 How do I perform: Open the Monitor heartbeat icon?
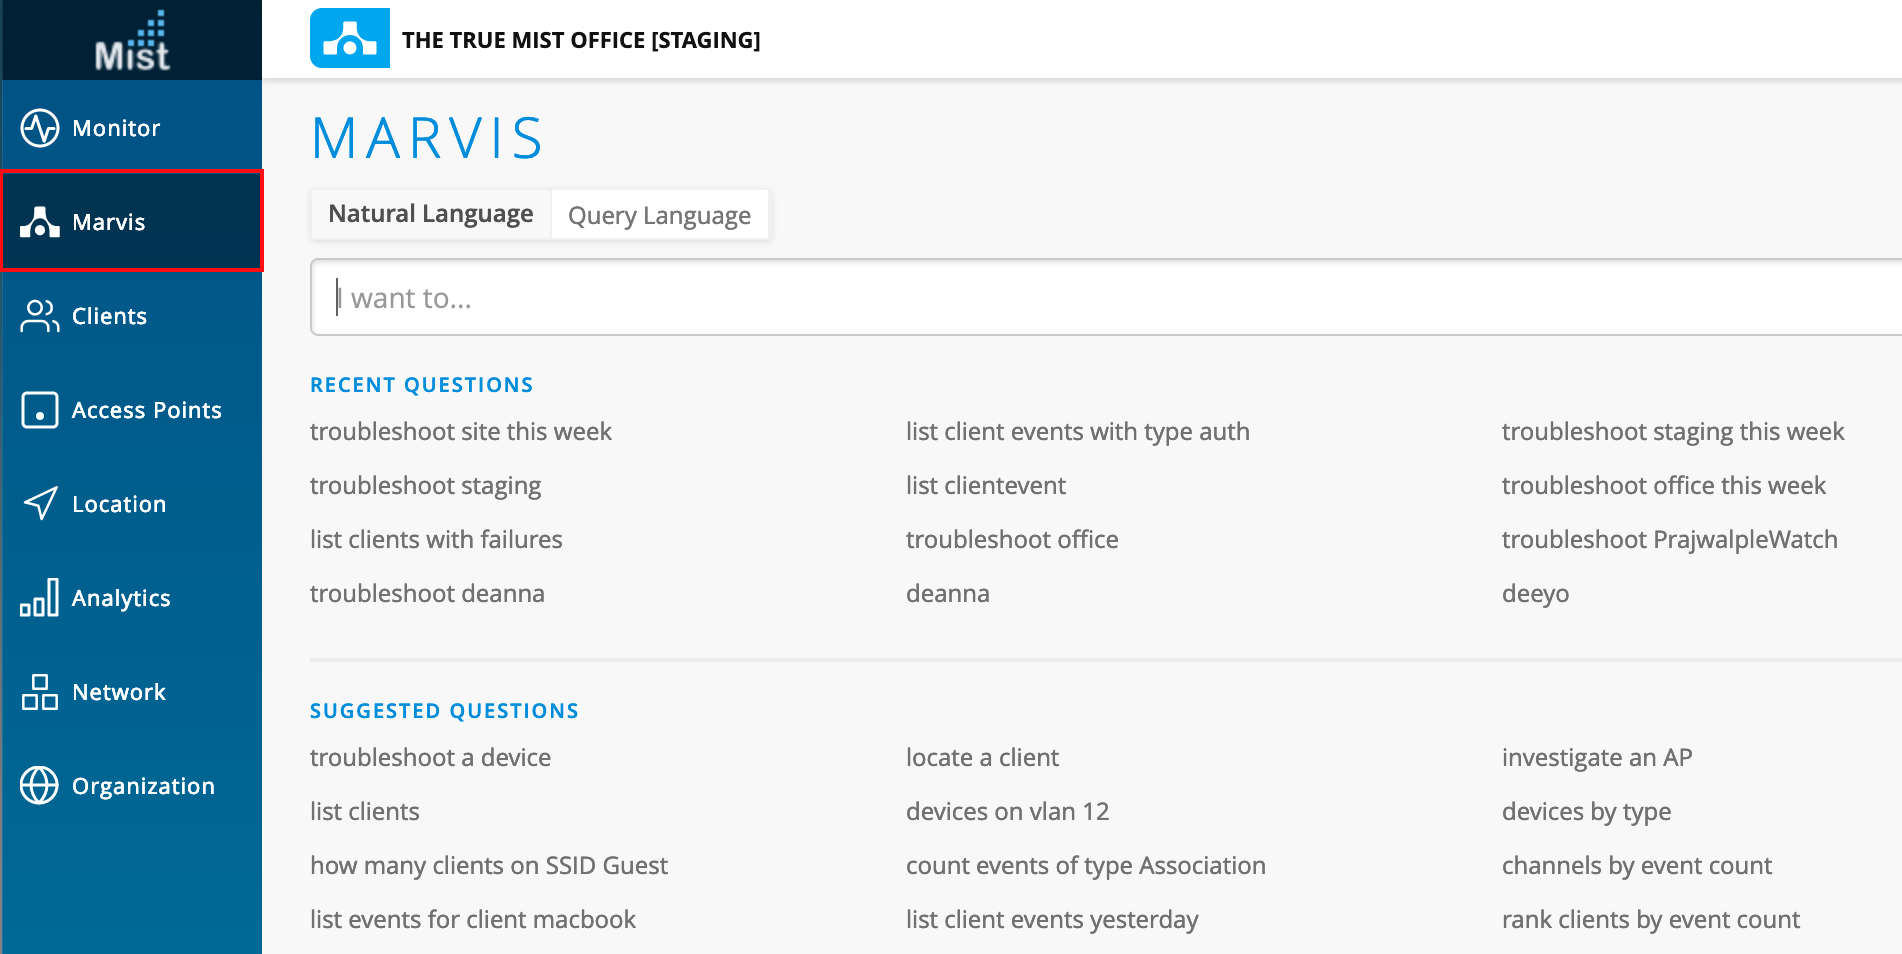(40, 128)
